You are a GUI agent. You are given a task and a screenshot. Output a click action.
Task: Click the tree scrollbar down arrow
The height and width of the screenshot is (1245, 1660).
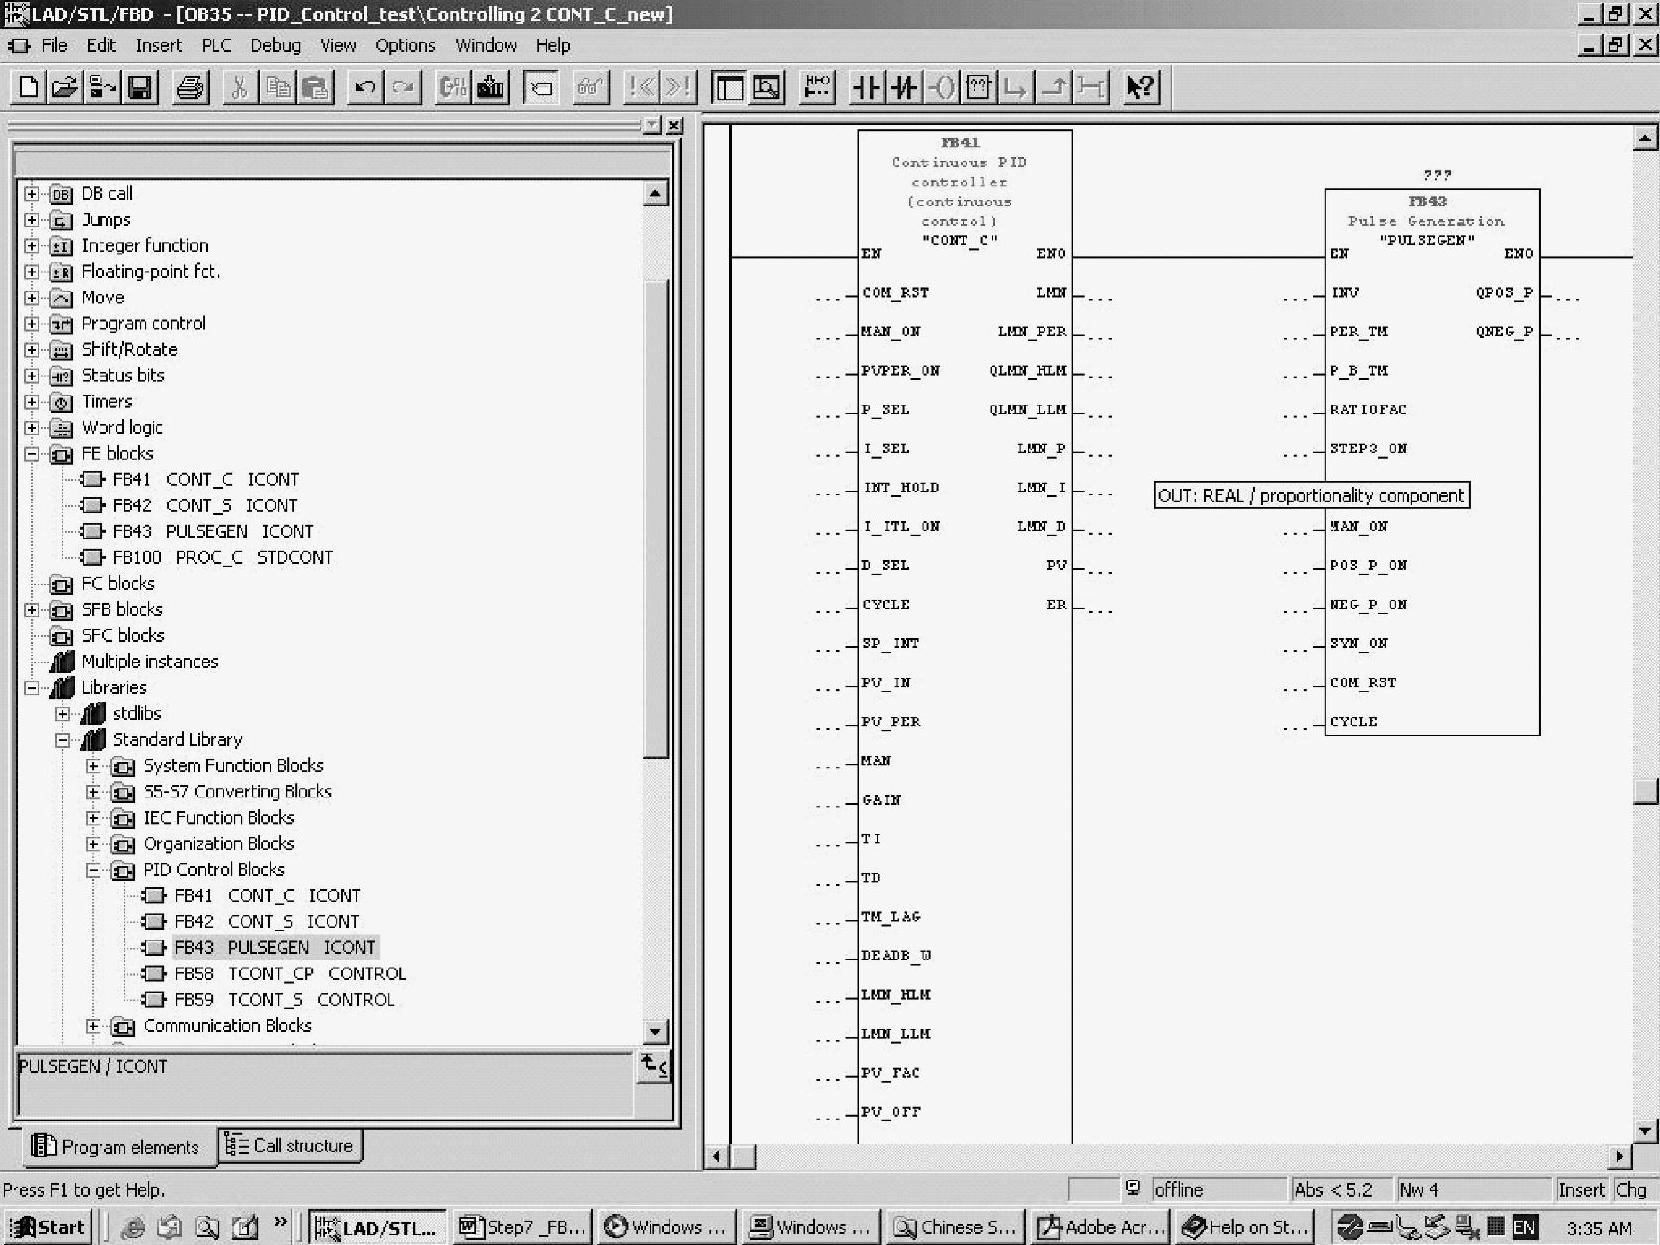655,1031
